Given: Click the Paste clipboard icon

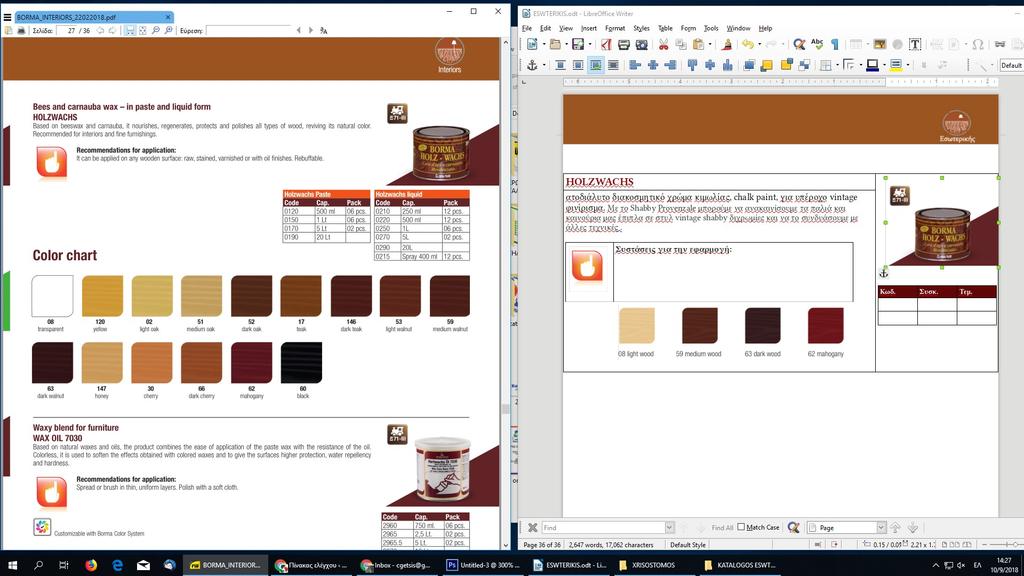Looking at the screenshot, I should pyautogui.click(x=698, y=44).
